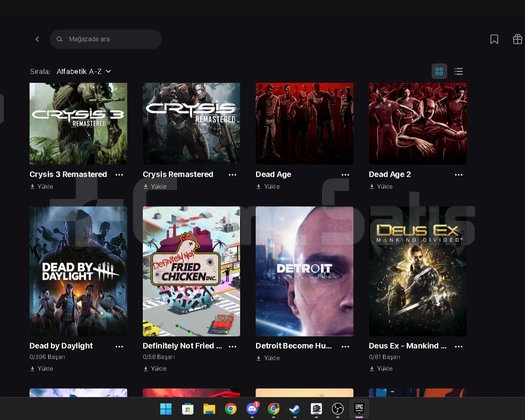Open Discord from the taskbar
The image size is (525, 420).
(252, 409)
